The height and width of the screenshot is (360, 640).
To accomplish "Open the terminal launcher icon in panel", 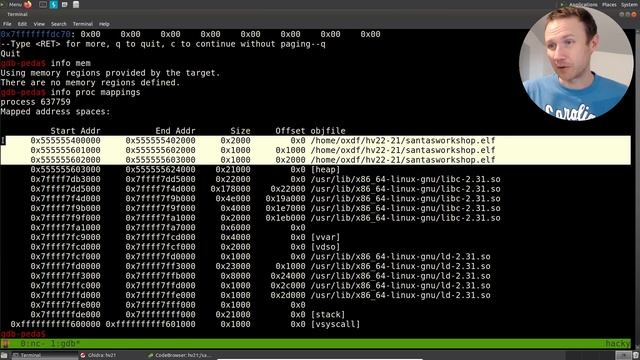I will tap(43, 4).
